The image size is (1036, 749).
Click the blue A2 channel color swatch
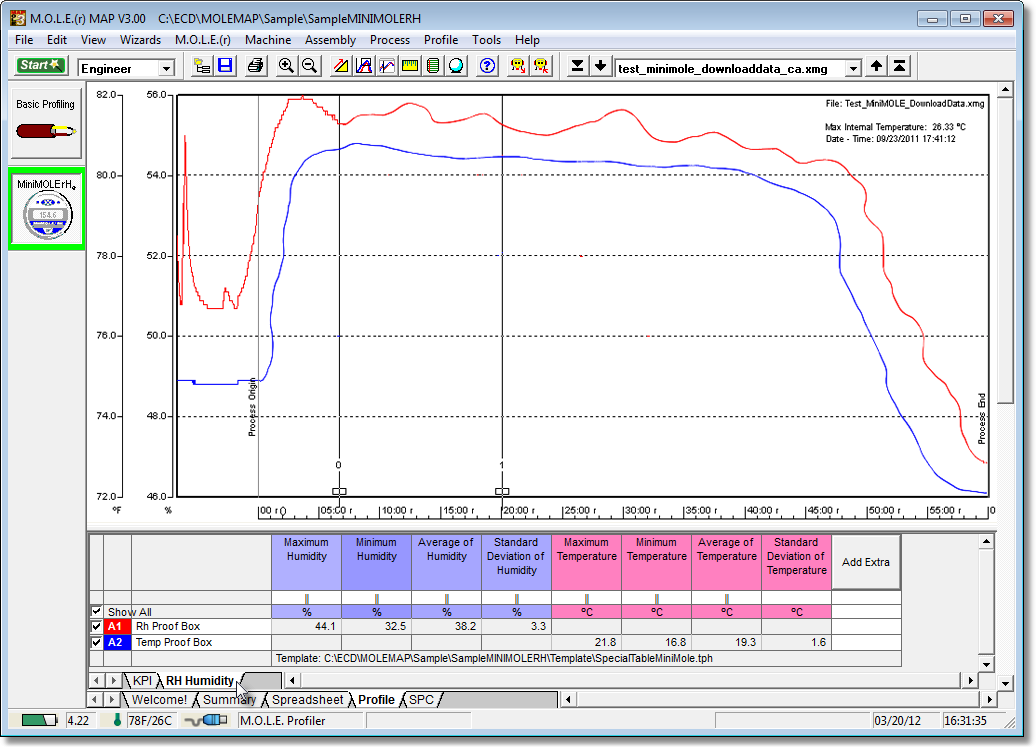pos(118,642)
